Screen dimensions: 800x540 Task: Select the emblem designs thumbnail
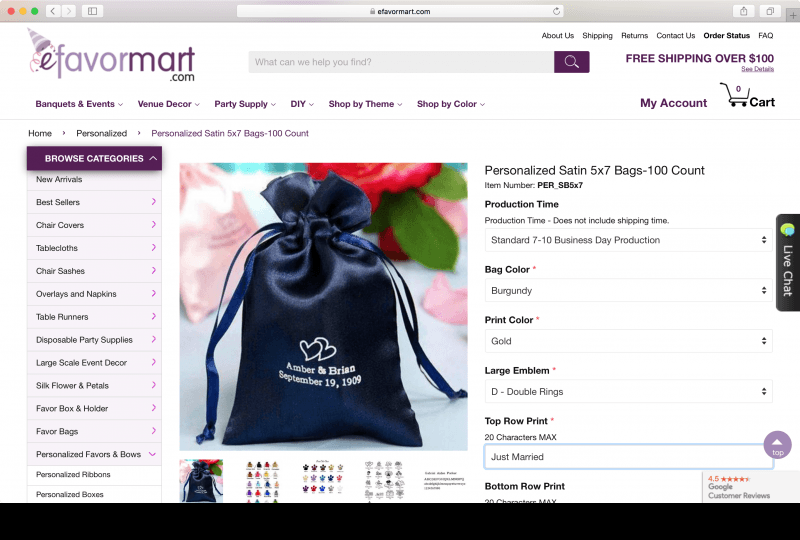tap(384, 481)
